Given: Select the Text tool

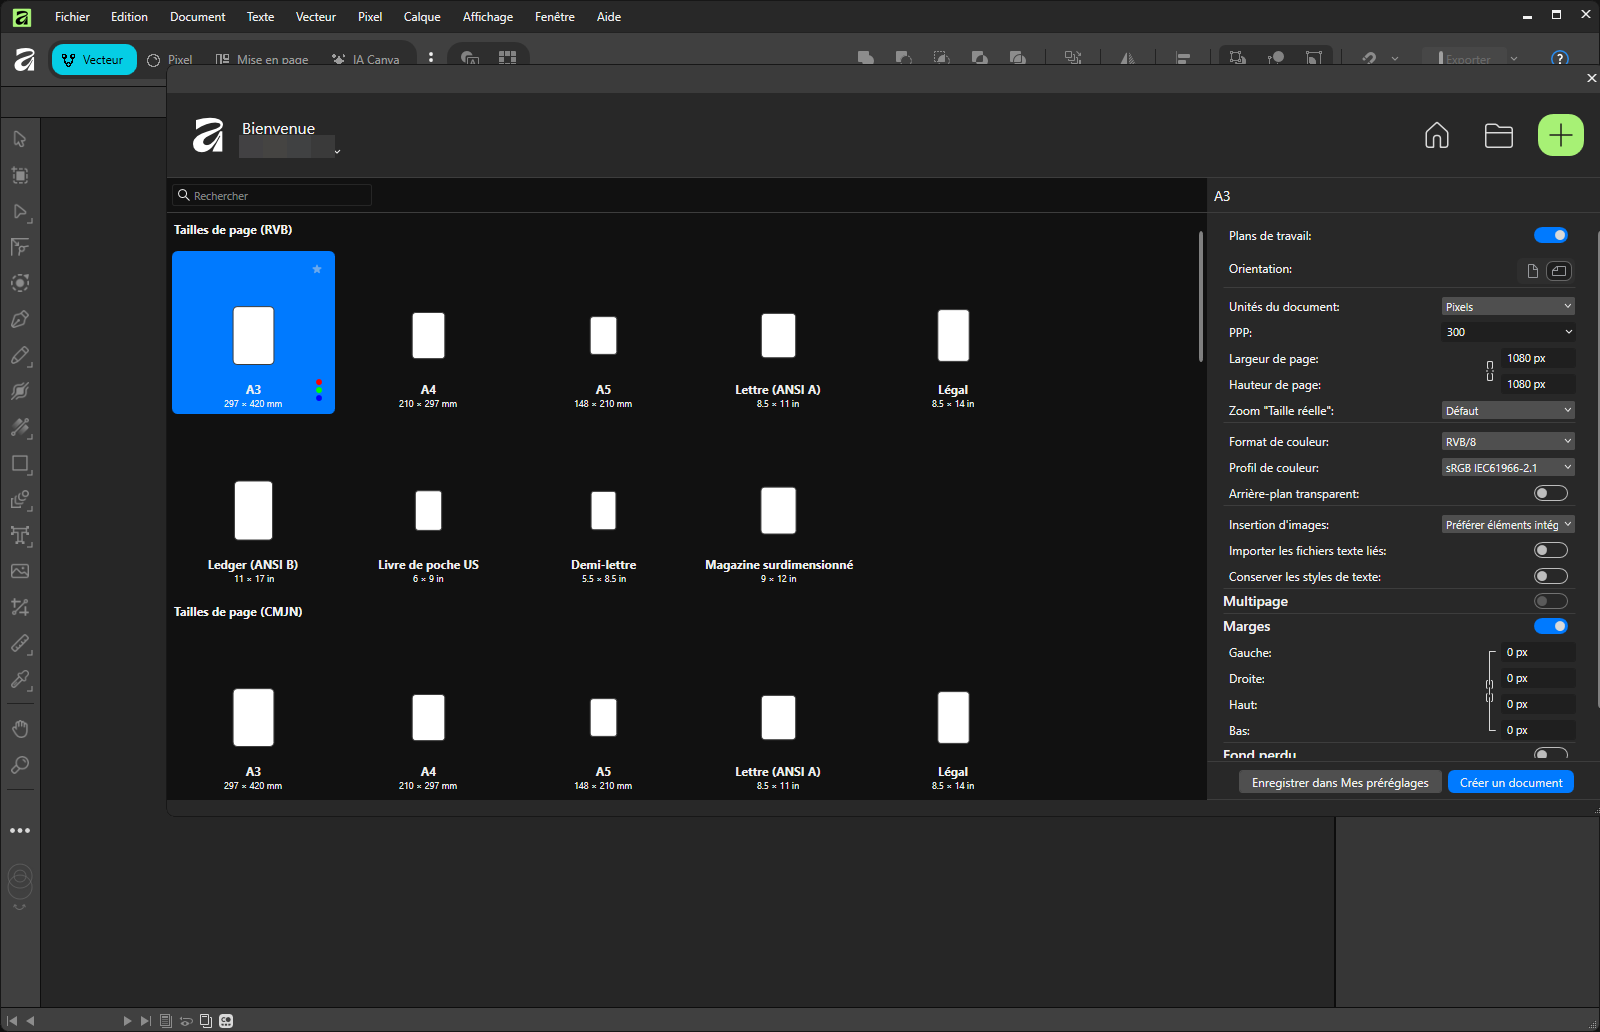Looking at the screenshot, I should [20, 535].
